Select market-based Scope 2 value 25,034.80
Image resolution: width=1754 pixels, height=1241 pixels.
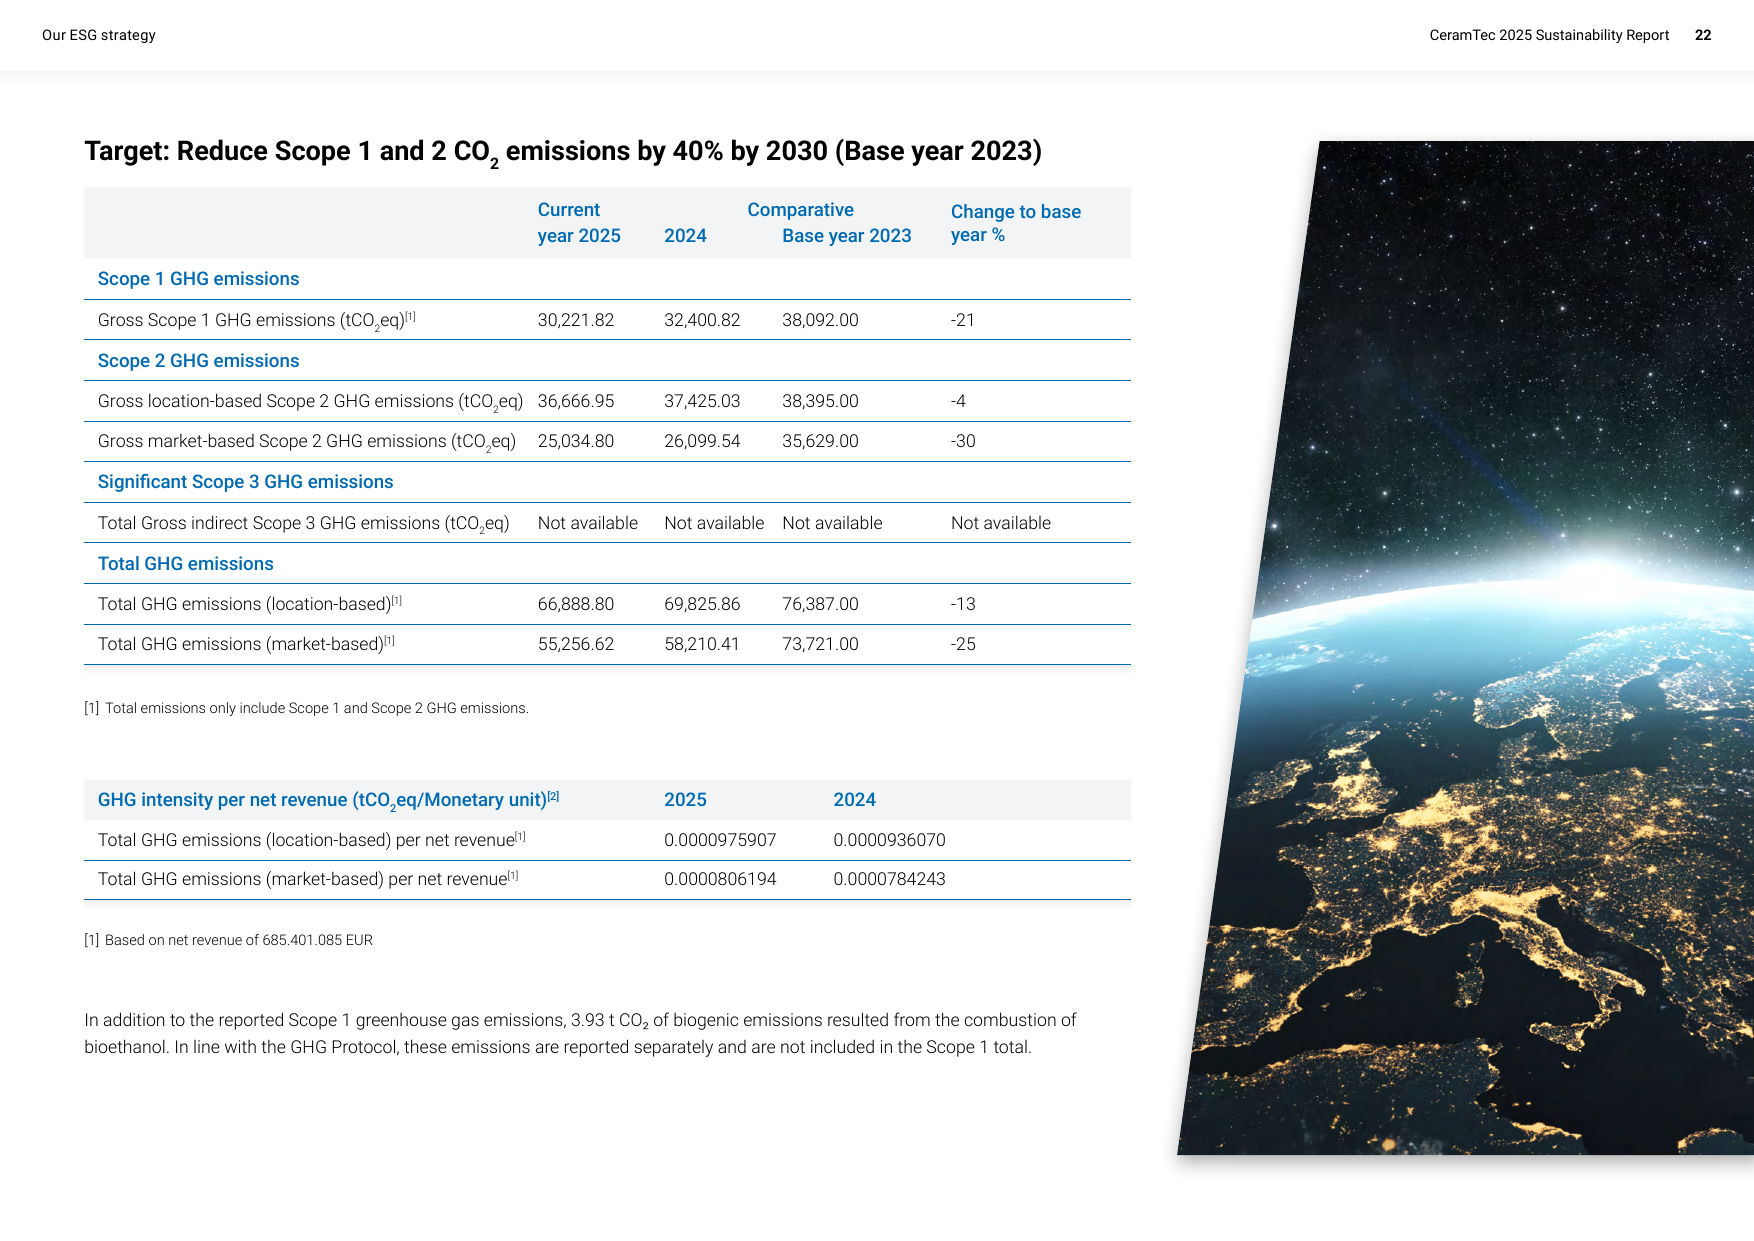576,441
